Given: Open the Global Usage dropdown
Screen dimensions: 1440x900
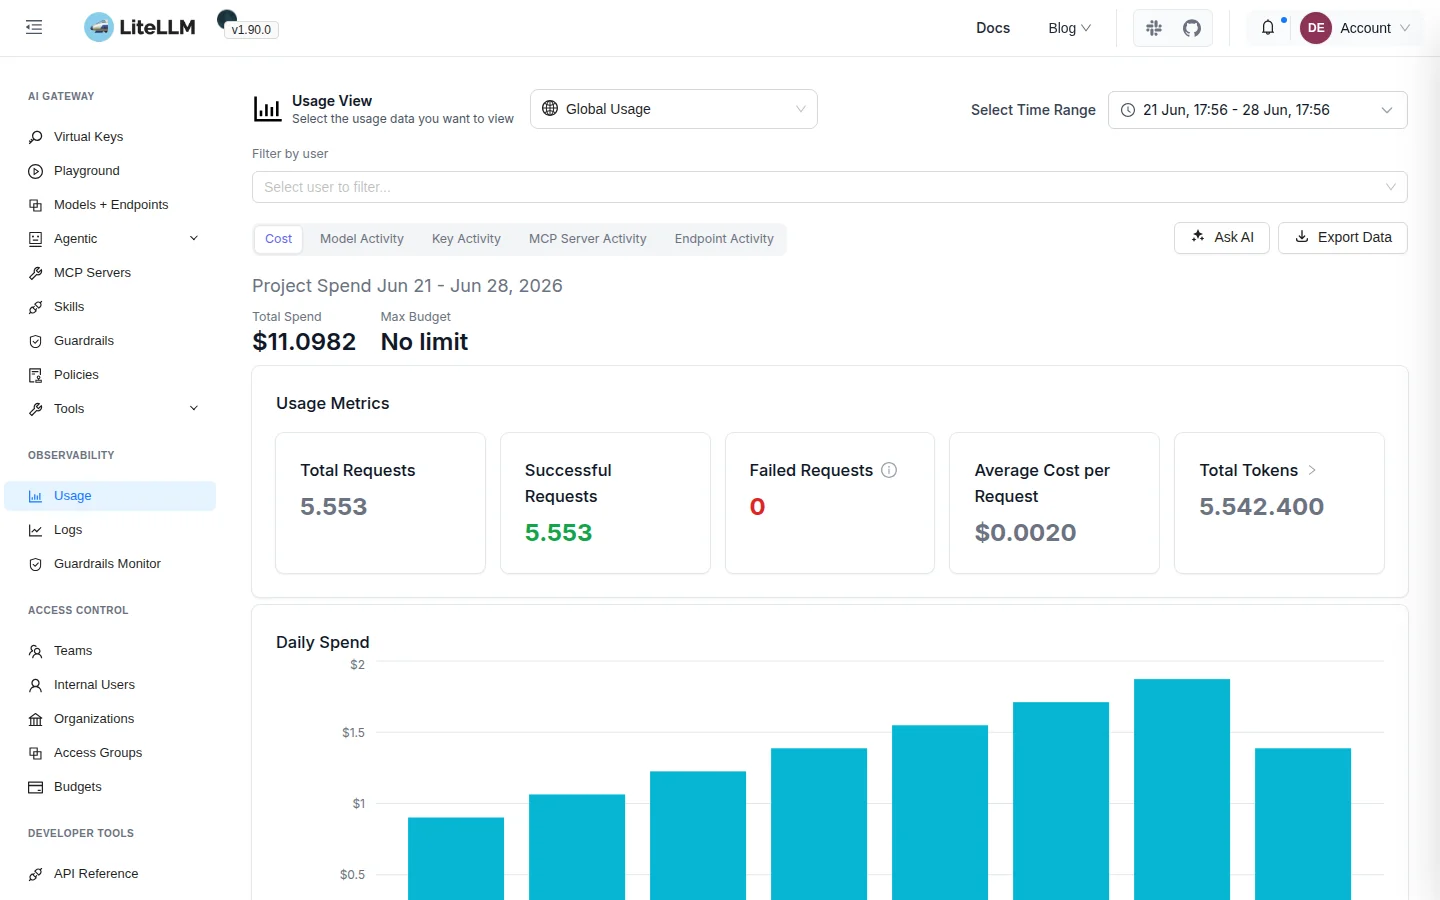Looking at the screenshot, I should 674,109.
